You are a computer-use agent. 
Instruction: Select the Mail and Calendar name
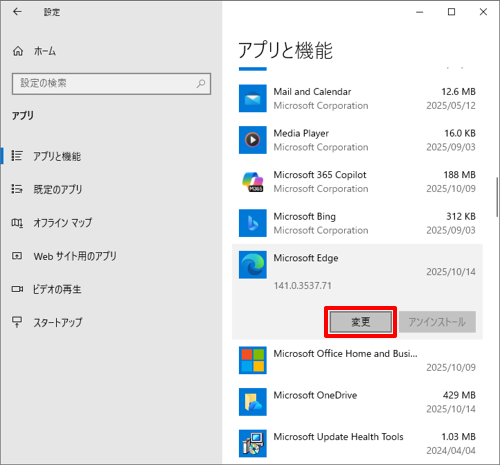coord(312,92)
